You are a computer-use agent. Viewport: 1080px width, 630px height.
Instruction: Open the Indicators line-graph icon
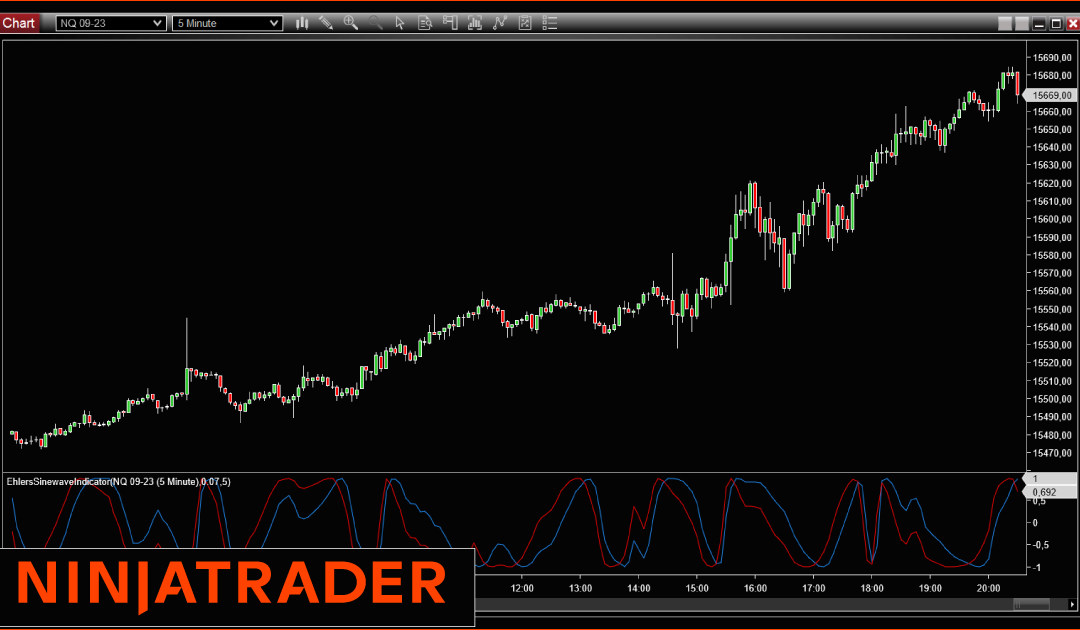click(x=500, y=23)
